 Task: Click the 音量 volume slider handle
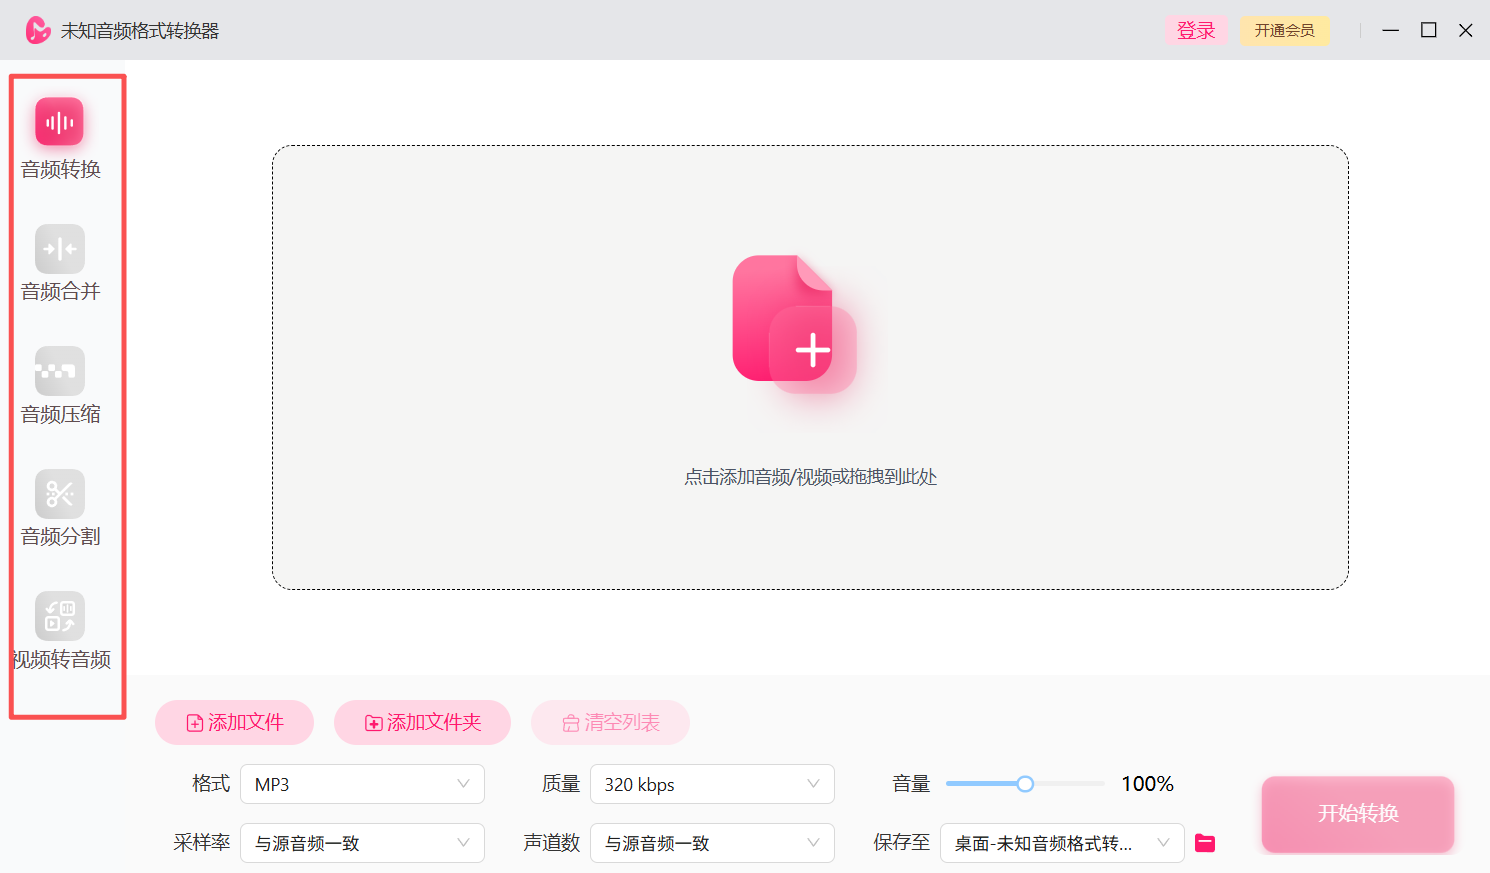click(1025, 784)
